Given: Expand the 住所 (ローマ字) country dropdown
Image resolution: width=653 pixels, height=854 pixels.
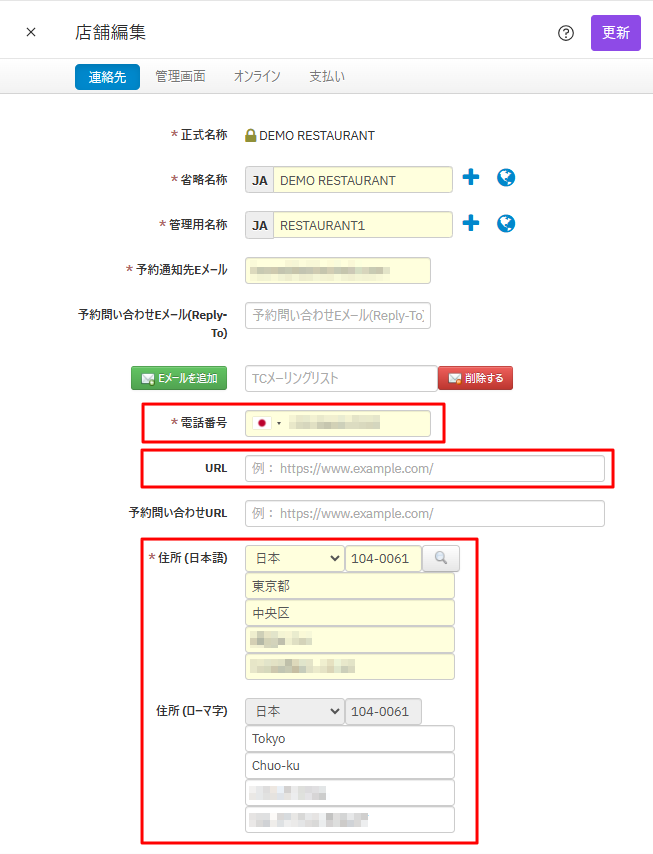Looking at the screenshot, I should [x=294, y=711].
